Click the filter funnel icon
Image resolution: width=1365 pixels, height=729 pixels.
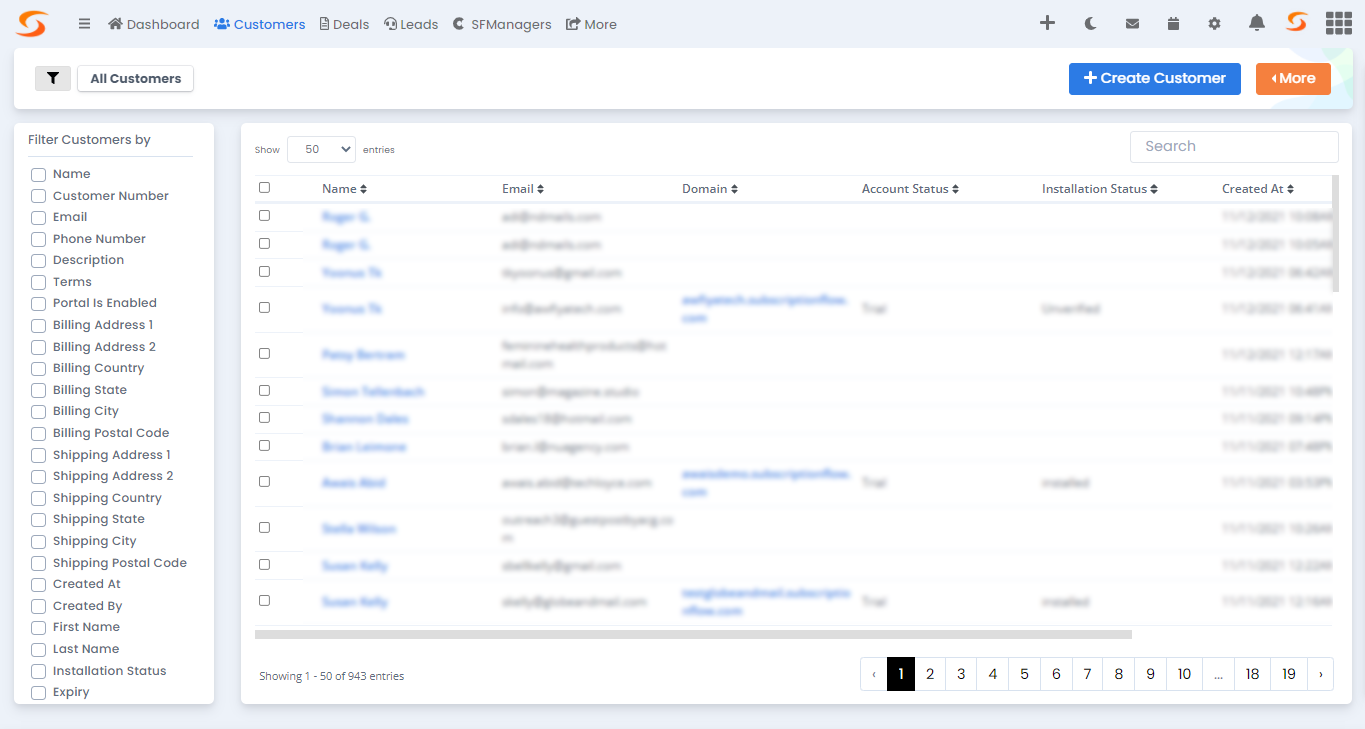tap(53, 78)
